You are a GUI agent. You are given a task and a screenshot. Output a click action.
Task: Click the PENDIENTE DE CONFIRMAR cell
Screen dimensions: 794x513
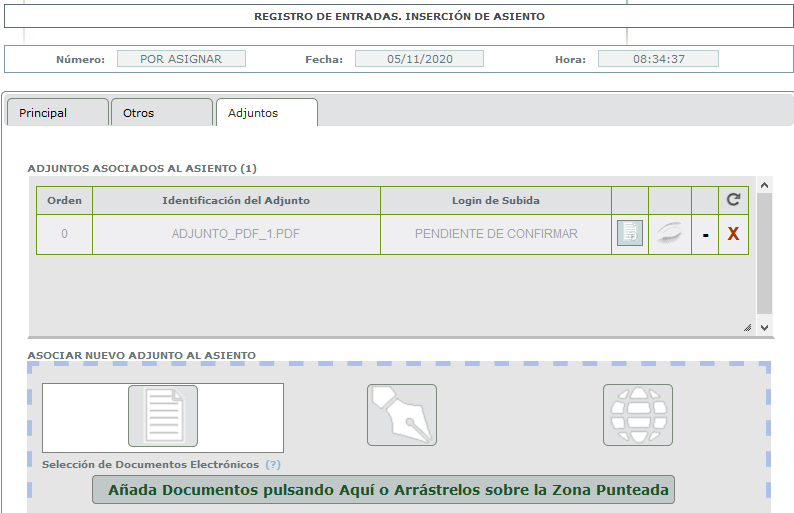click(496, 234)
